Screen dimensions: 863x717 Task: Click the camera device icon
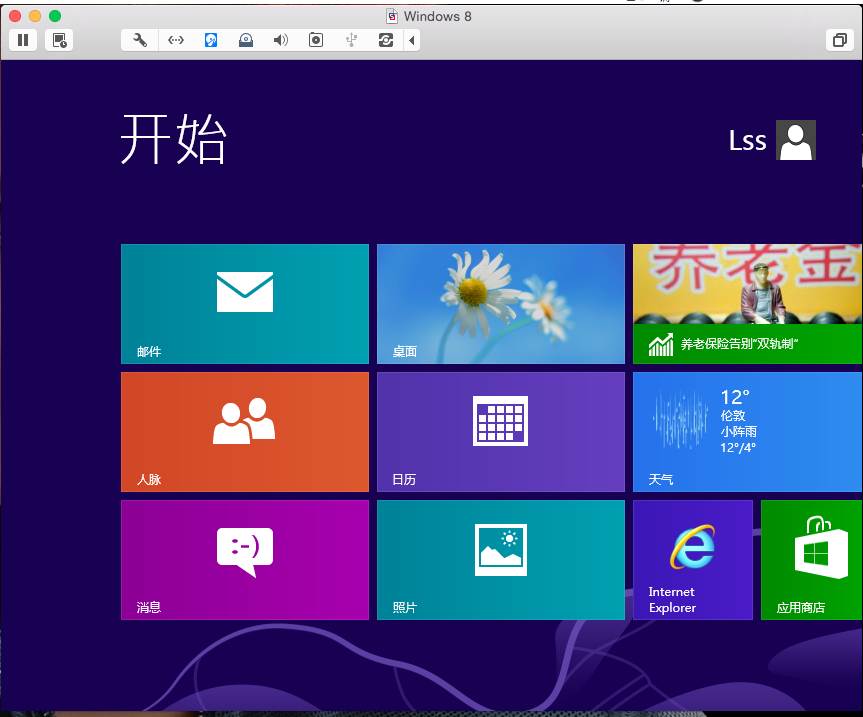click(316, 40)
